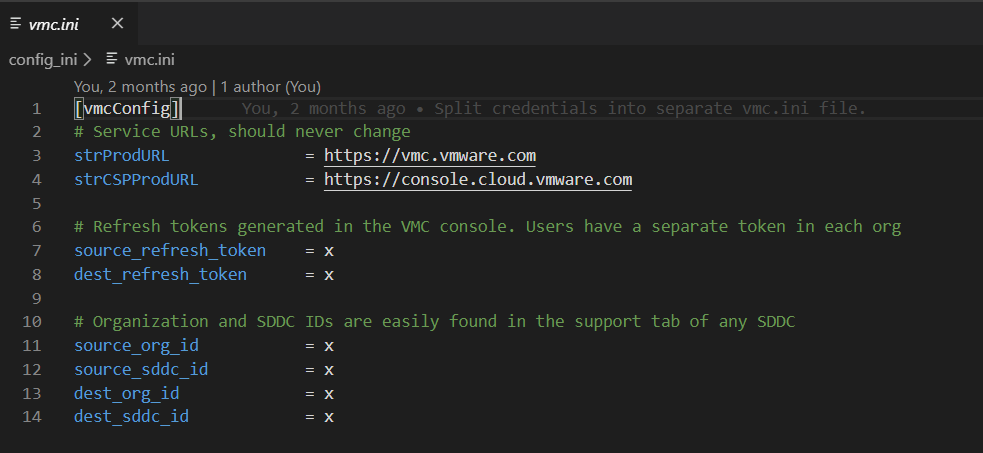This screenshot has height=453, width=983.
Task: Open the https://vmc.vmware.com link
Action: [430, 156]
